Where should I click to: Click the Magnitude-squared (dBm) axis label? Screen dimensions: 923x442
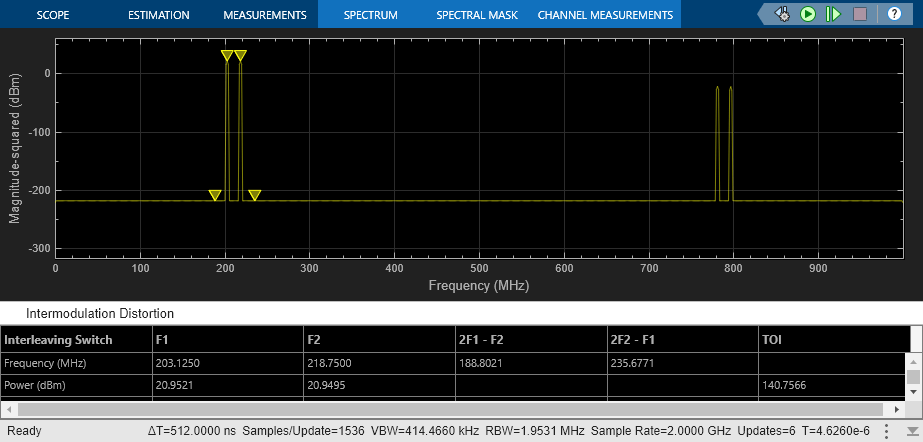[15, 148]
